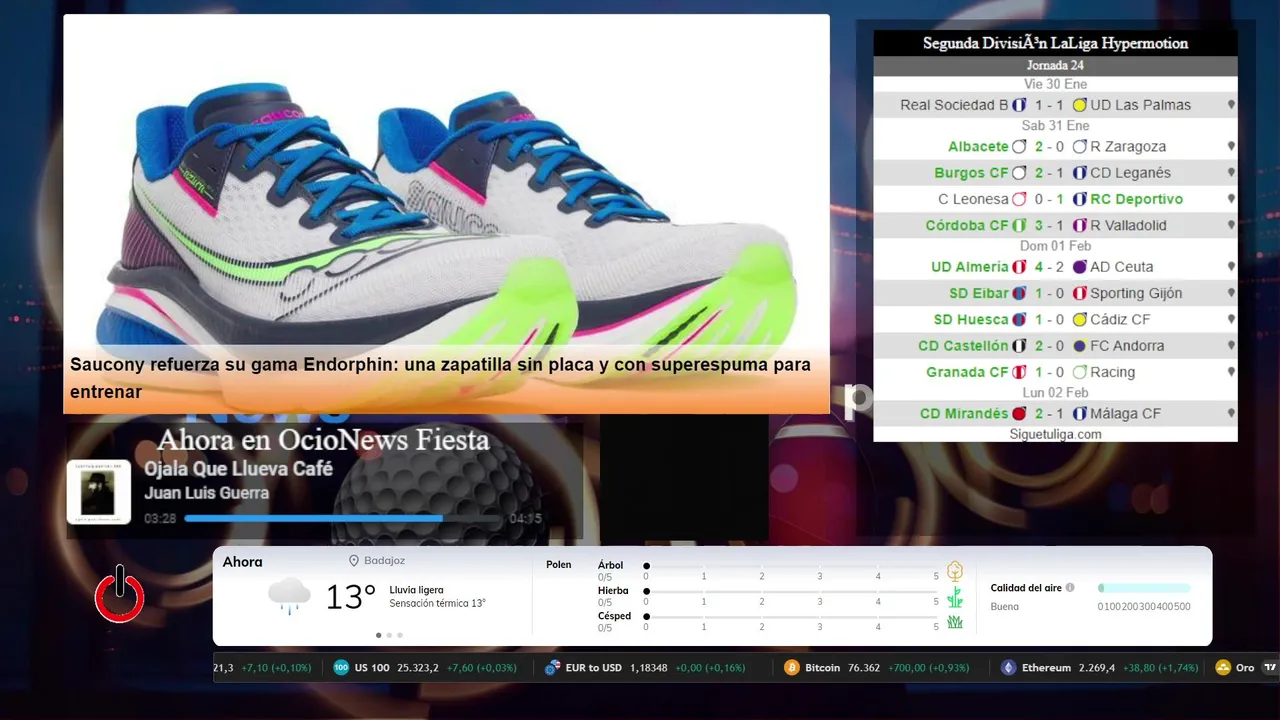Click the air quality index bar

(x=1144, y=588)
